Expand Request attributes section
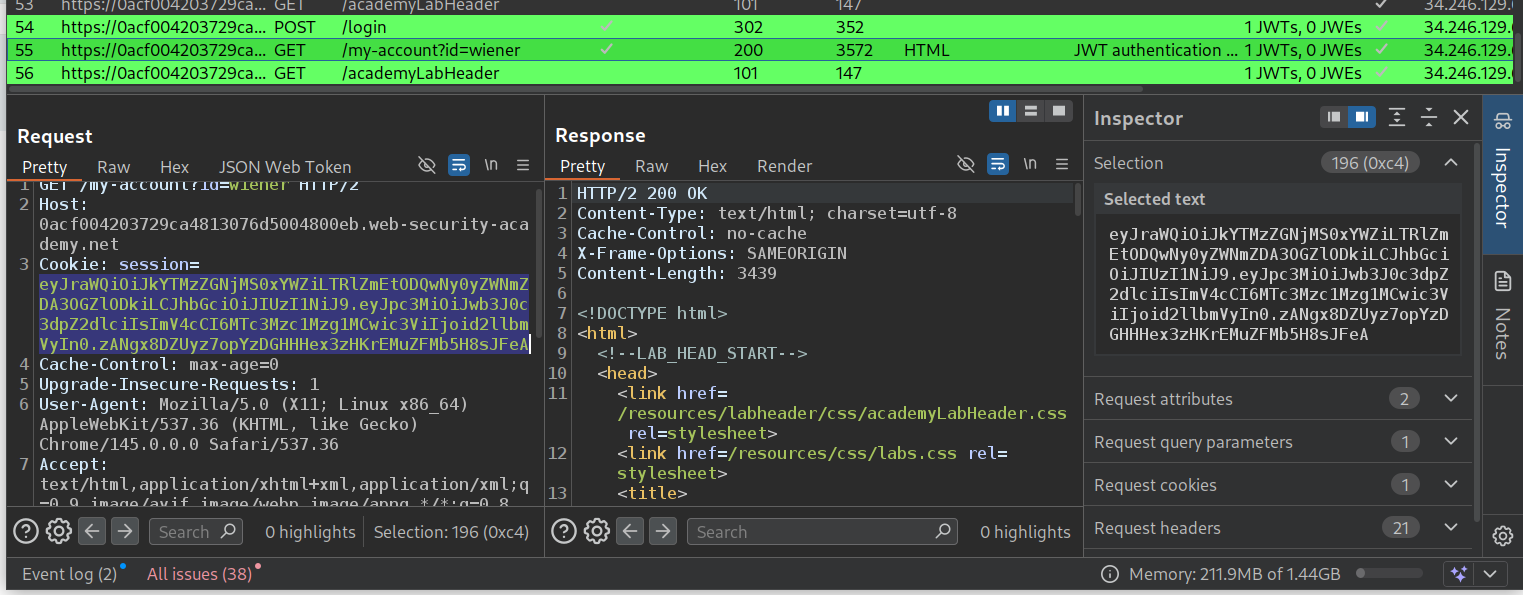Screen dimensions: 1523x595 1451,399
